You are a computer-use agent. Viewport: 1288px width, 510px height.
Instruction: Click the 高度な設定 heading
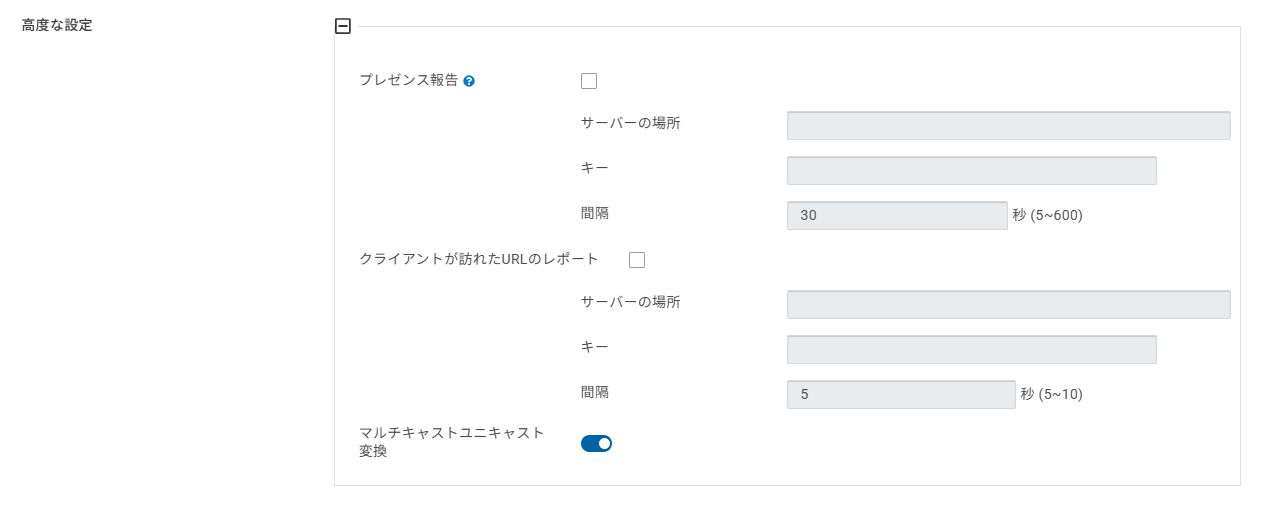[57, 26]
